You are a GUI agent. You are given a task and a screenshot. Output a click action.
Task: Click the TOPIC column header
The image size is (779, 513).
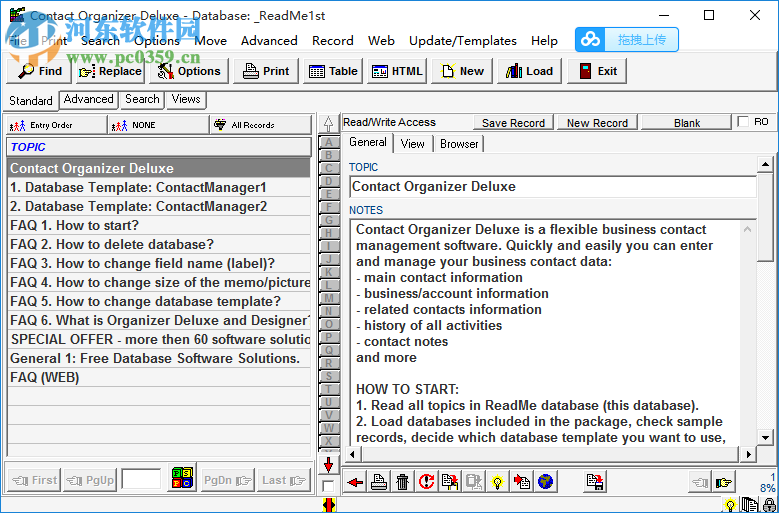pos(159,147)
